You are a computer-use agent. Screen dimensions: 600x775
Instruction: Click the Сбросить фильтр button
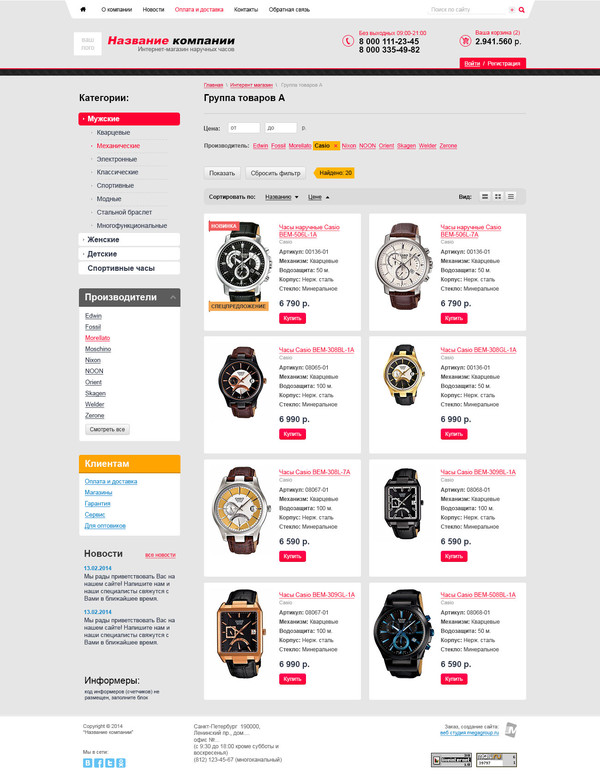click(275, 173)
